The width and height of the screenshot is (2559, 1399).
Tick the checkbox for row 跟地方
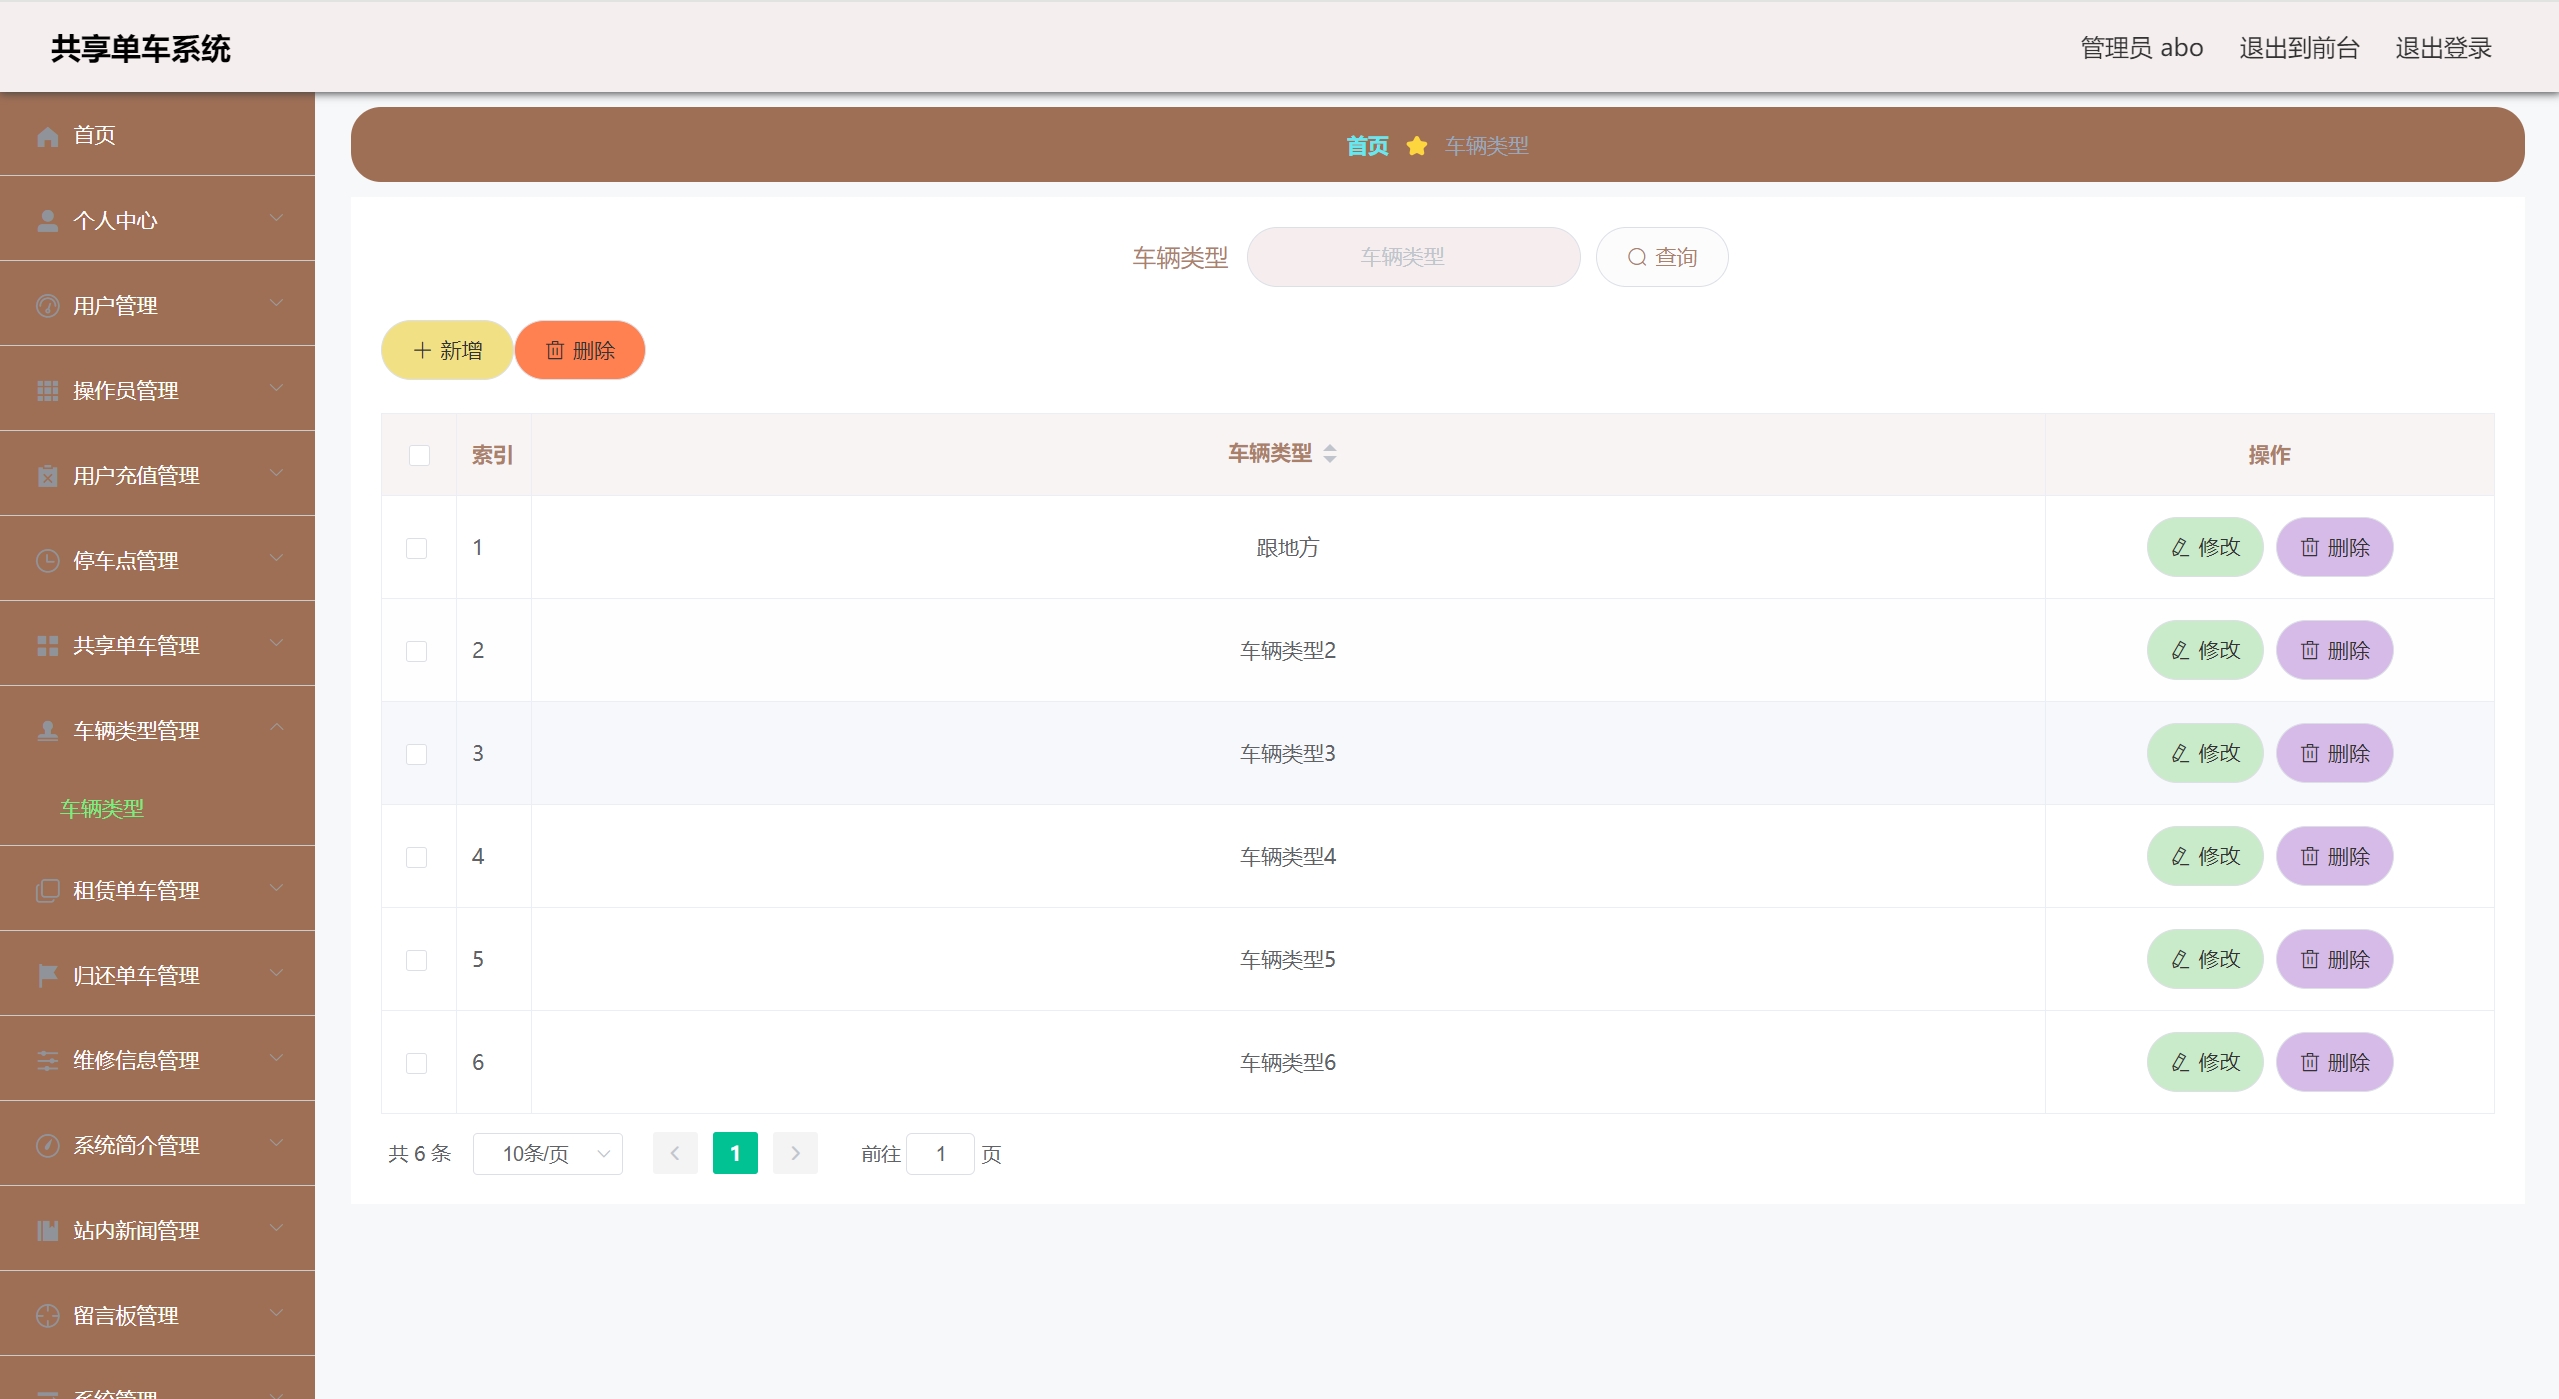point(417,548)
